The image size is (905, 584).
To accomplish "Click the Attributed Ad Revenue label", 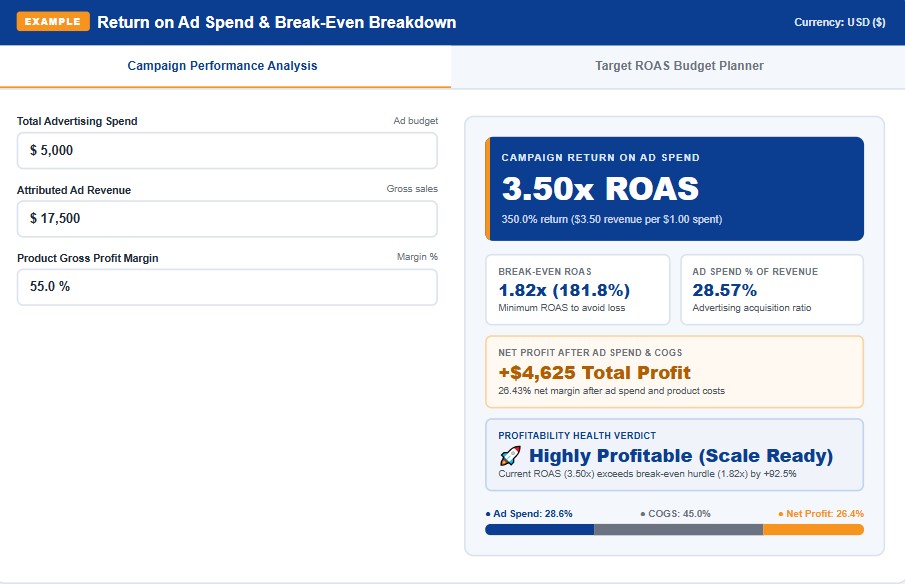I will (x=74, y=190).
